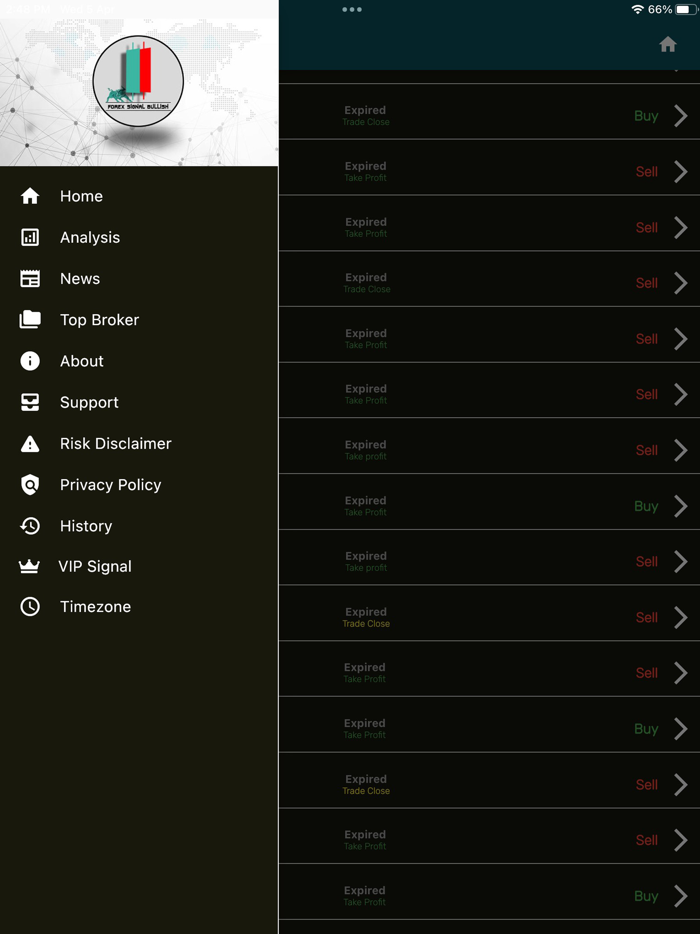This screenshot has height=934, width=700.
Task: Click the Timezone clock icon
Action: pyautogui.click(x=30, y=606)
